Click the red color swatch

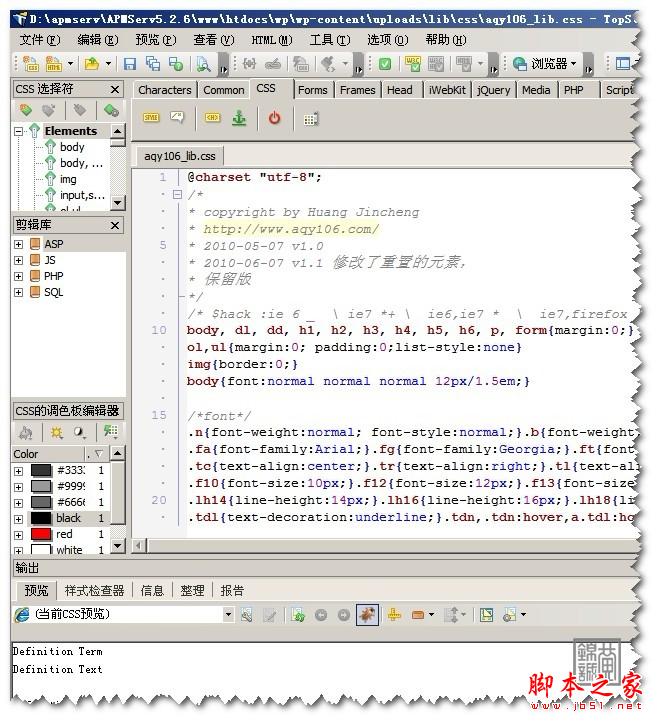(x=41, y=534)
